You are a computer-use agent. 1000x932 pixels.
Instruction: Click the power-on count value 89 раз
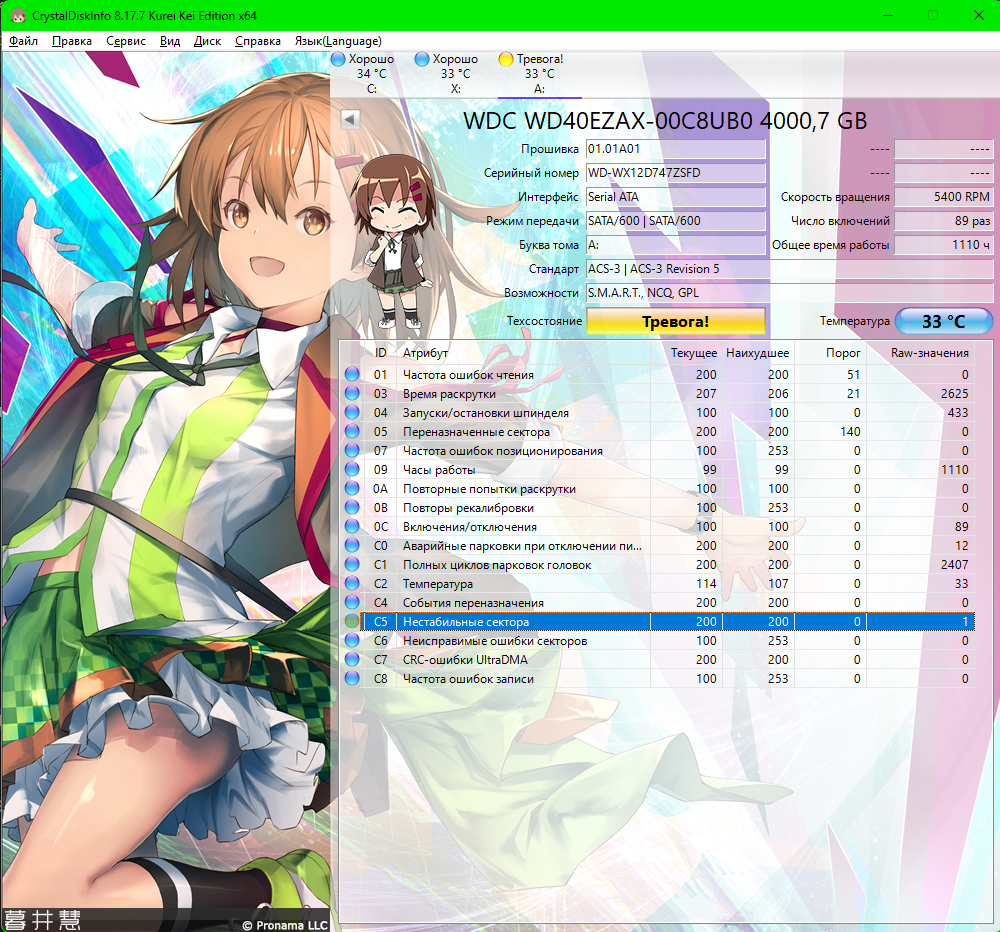click(943, 221)
